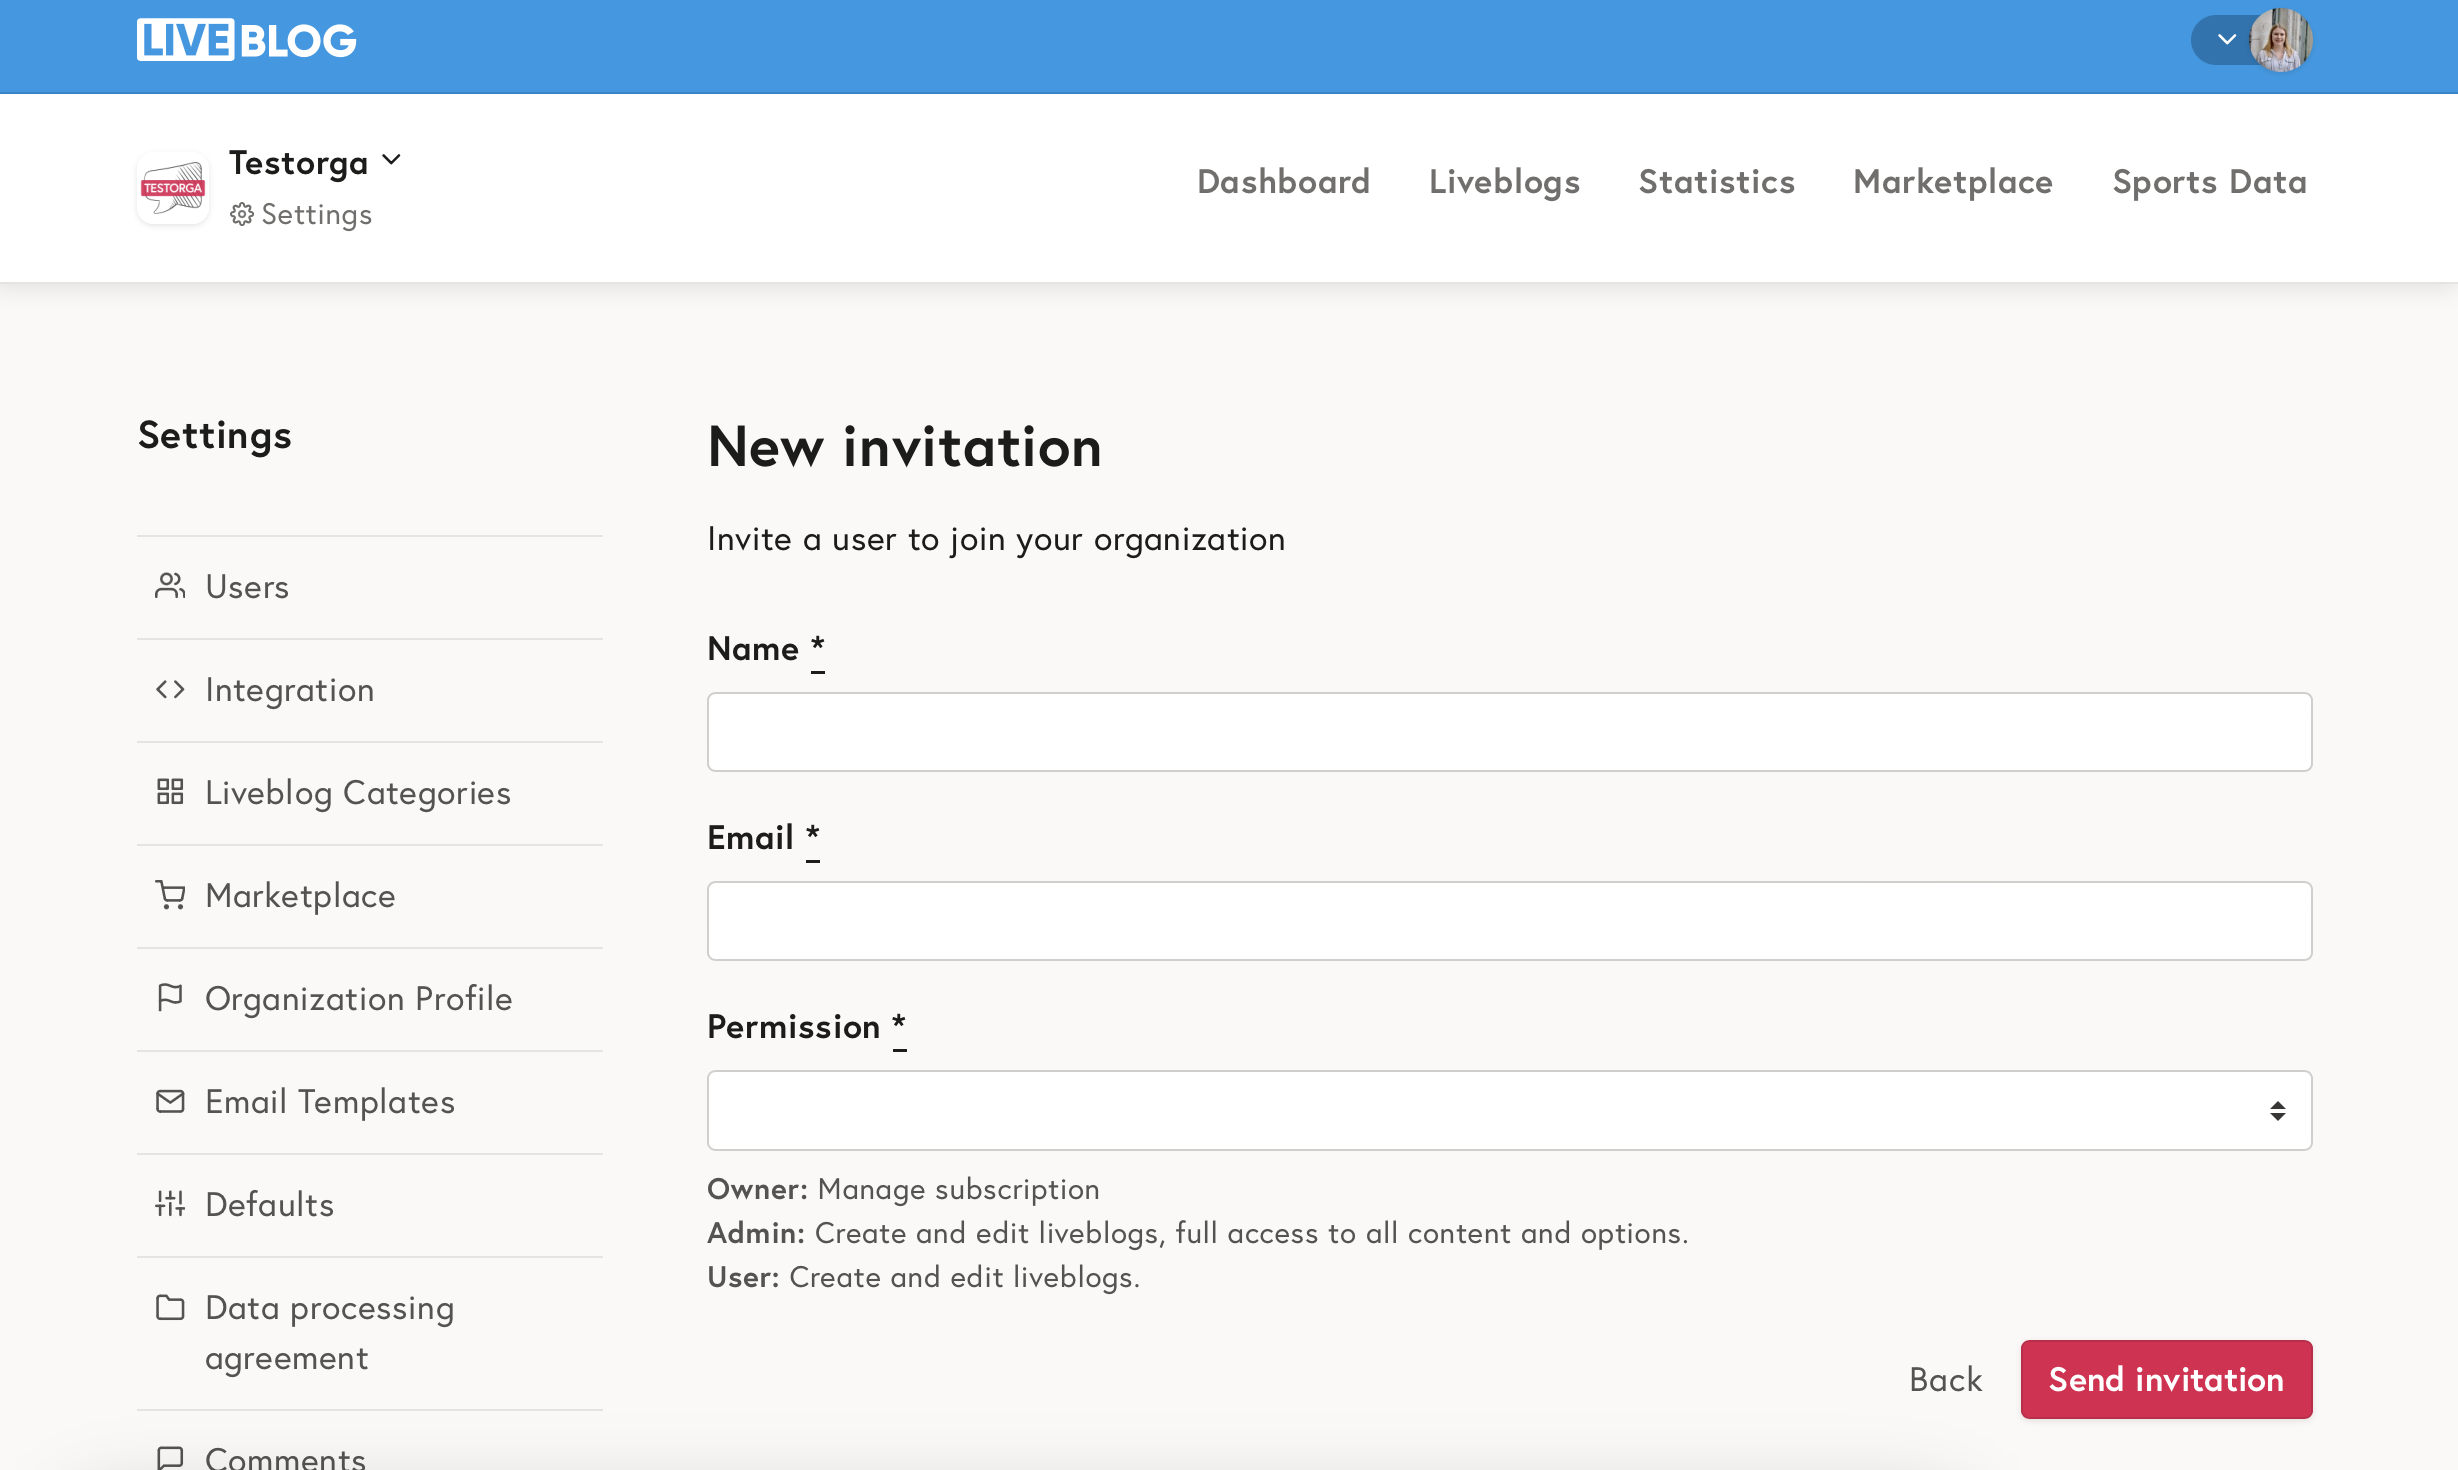This screenshot has width=2458, height=1470.
Task: Click the Integration code brackets icon
Action: point(170,689)
